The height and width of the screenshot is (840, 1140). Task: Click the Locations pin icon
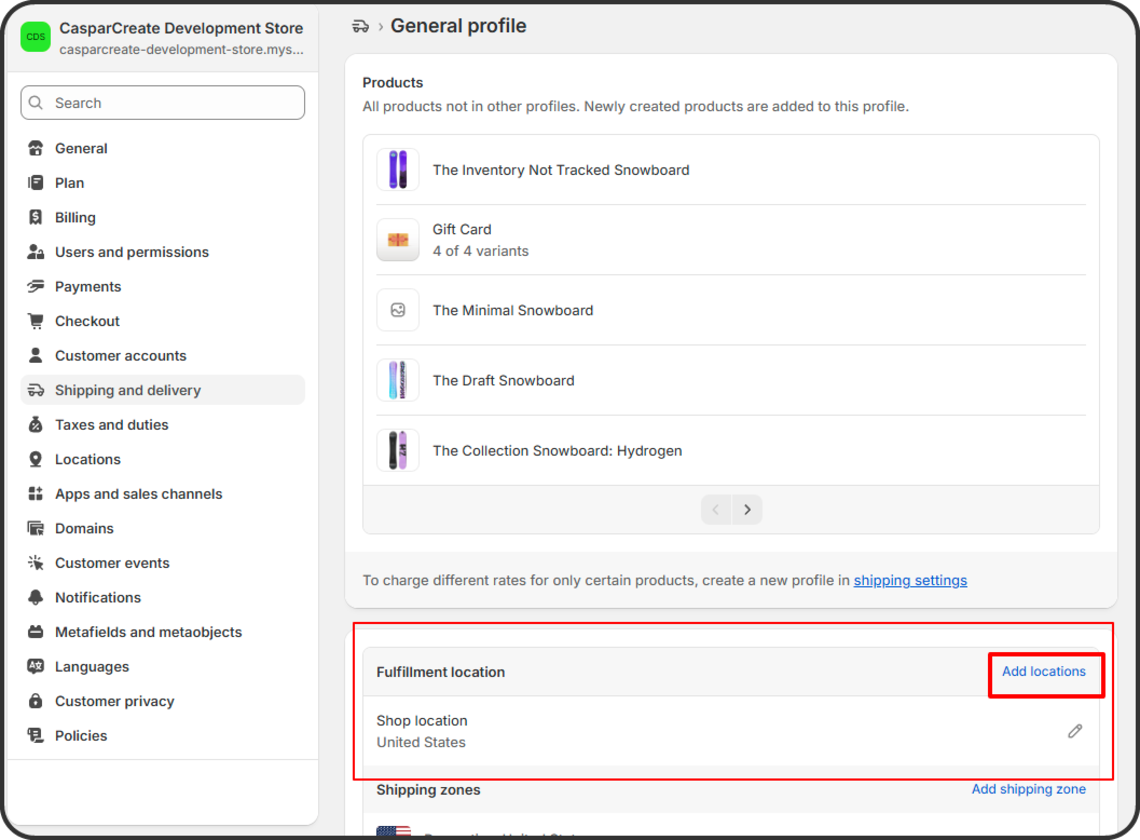(36, 459)
